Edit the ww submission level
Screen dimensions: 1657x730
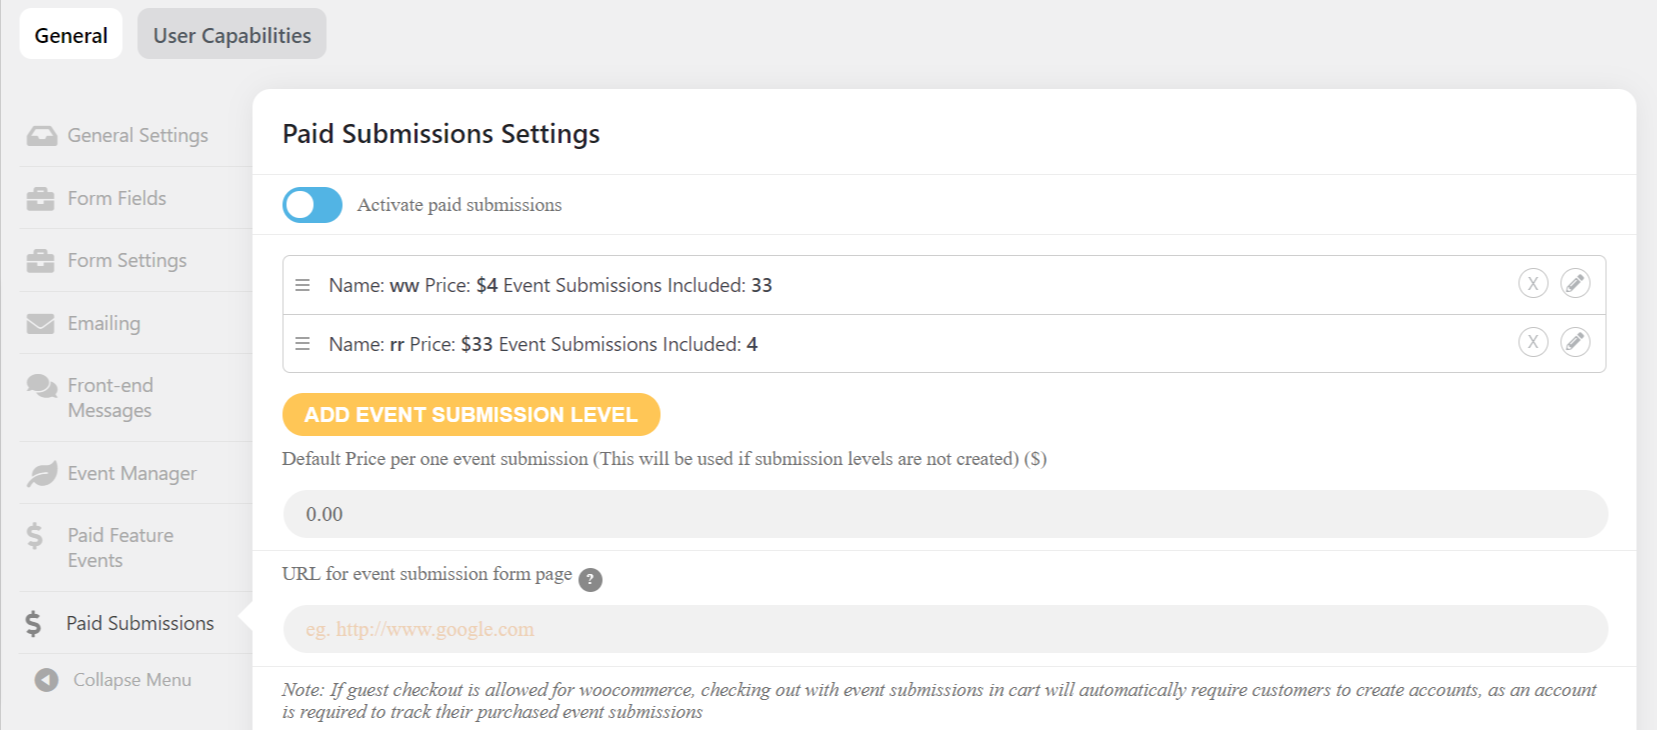(x=1575, y=284)
